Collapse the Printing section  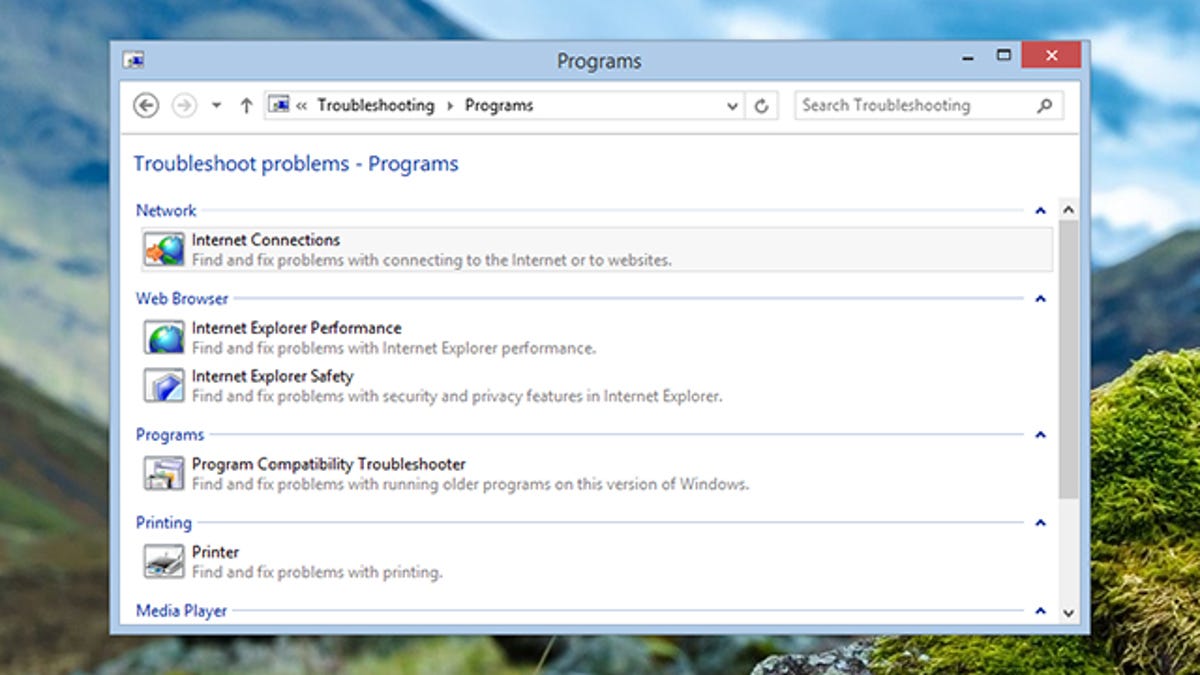1040,523
